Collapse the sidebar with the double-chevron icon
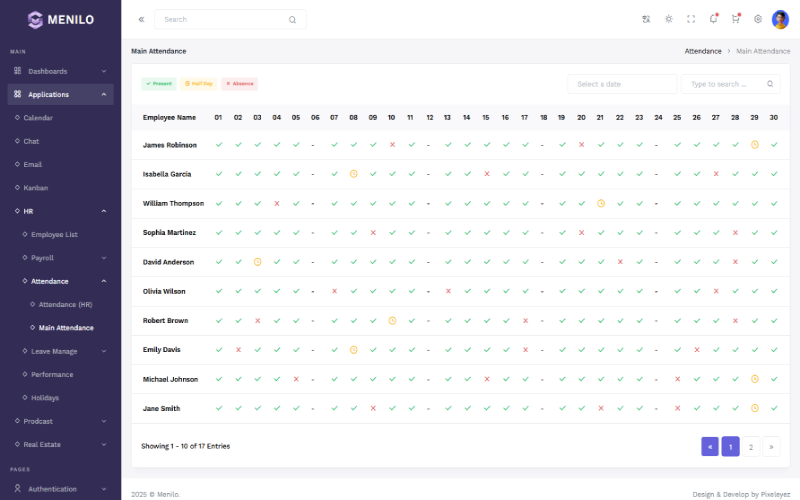Screen dimensions: 800x500 point(141,19)
